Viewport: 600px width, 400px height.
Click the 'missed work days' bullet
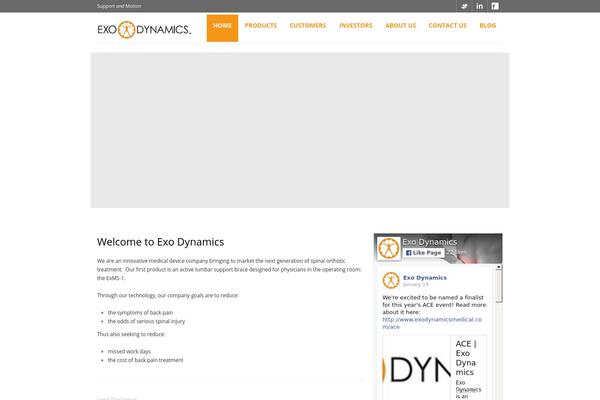(x=129, y=351)
